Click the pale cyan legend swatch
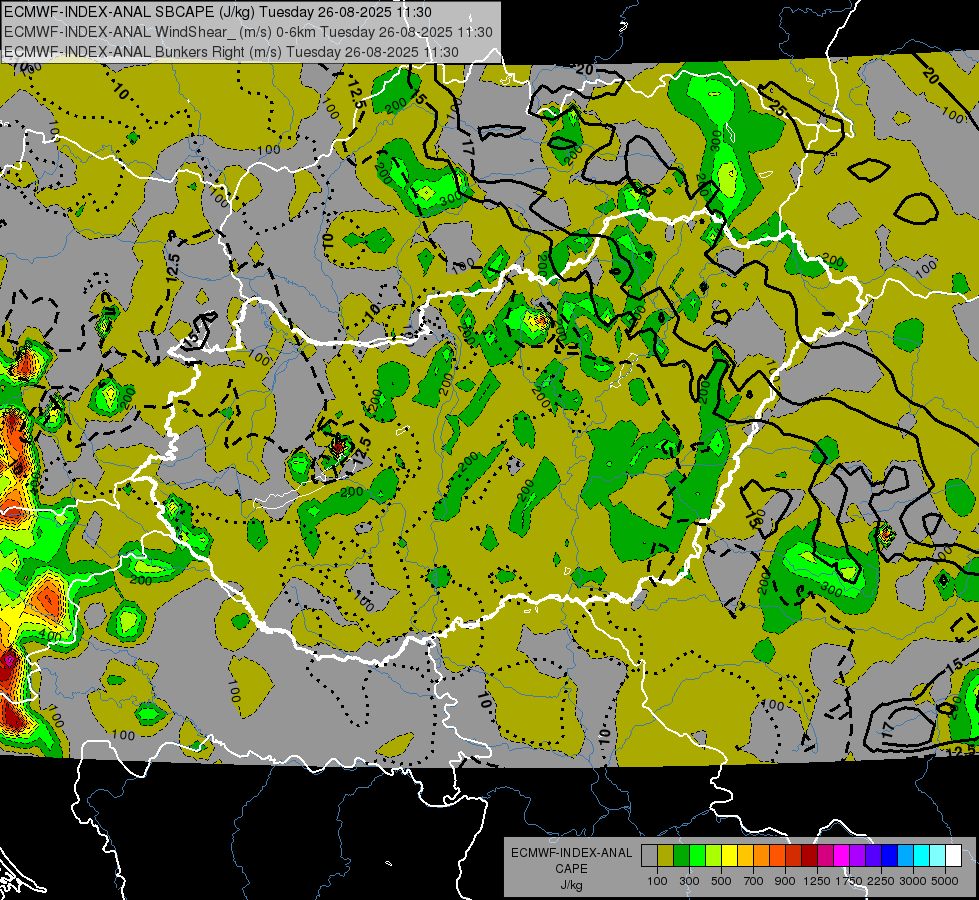This screenshot has height=900, width=979. click(x=937, y=856)
